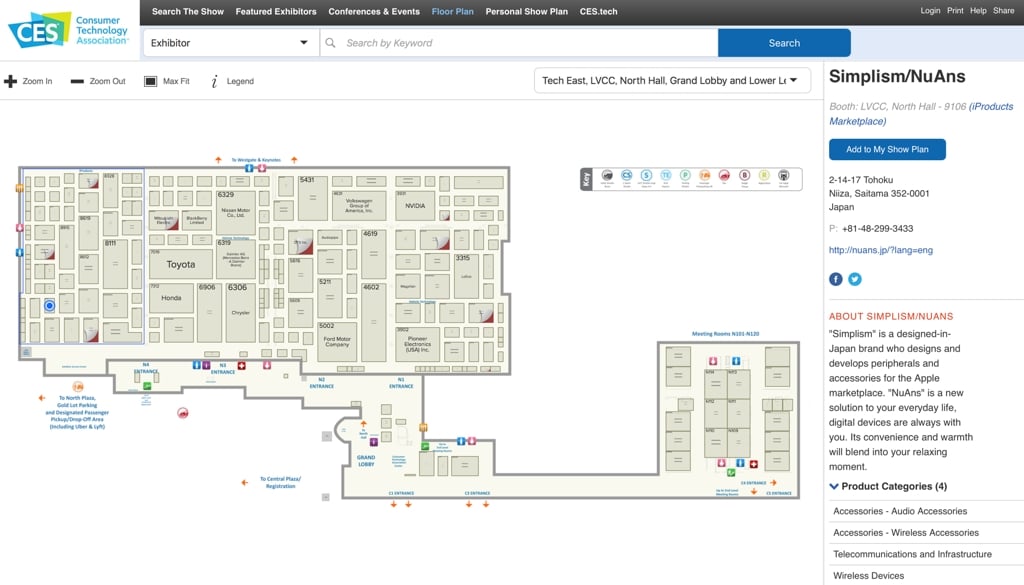Click the CES logo
The image size is (1024, 585).
[x=68, y=29]
